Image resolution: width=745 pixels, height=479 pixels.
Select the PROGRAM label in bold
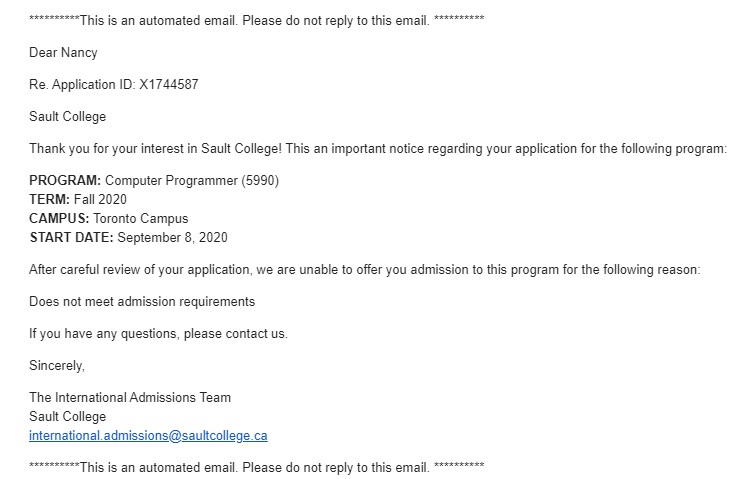point(65,181)
